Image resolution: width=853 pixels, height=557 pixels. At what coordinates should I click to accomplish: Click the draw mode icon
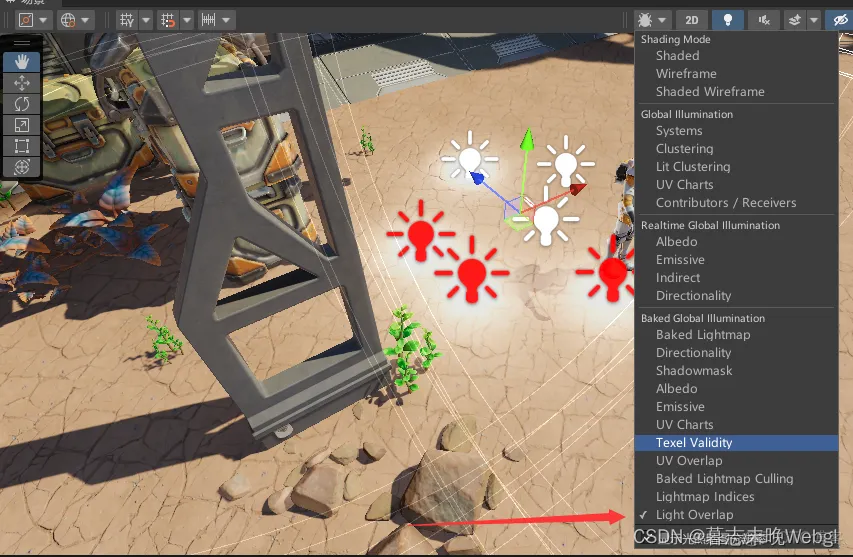point(645,21)
